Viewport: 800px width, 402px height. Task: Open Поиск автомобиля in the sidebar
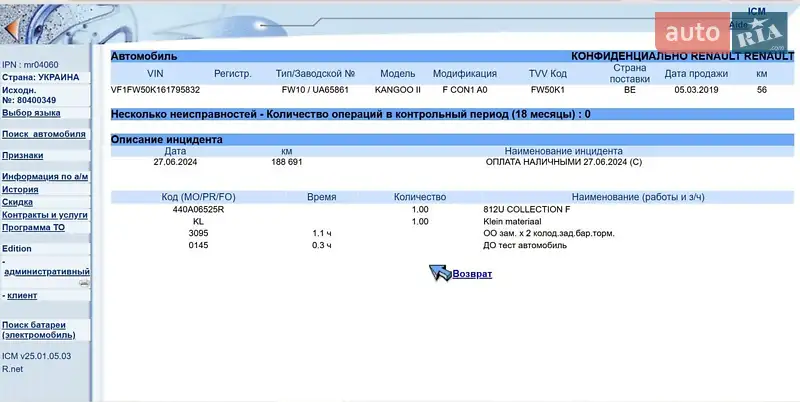[44, 134]
